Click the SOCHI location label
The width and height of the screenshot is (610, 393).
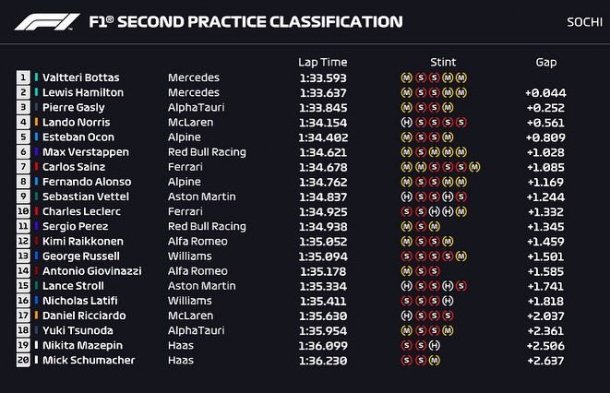pos(585,22)
